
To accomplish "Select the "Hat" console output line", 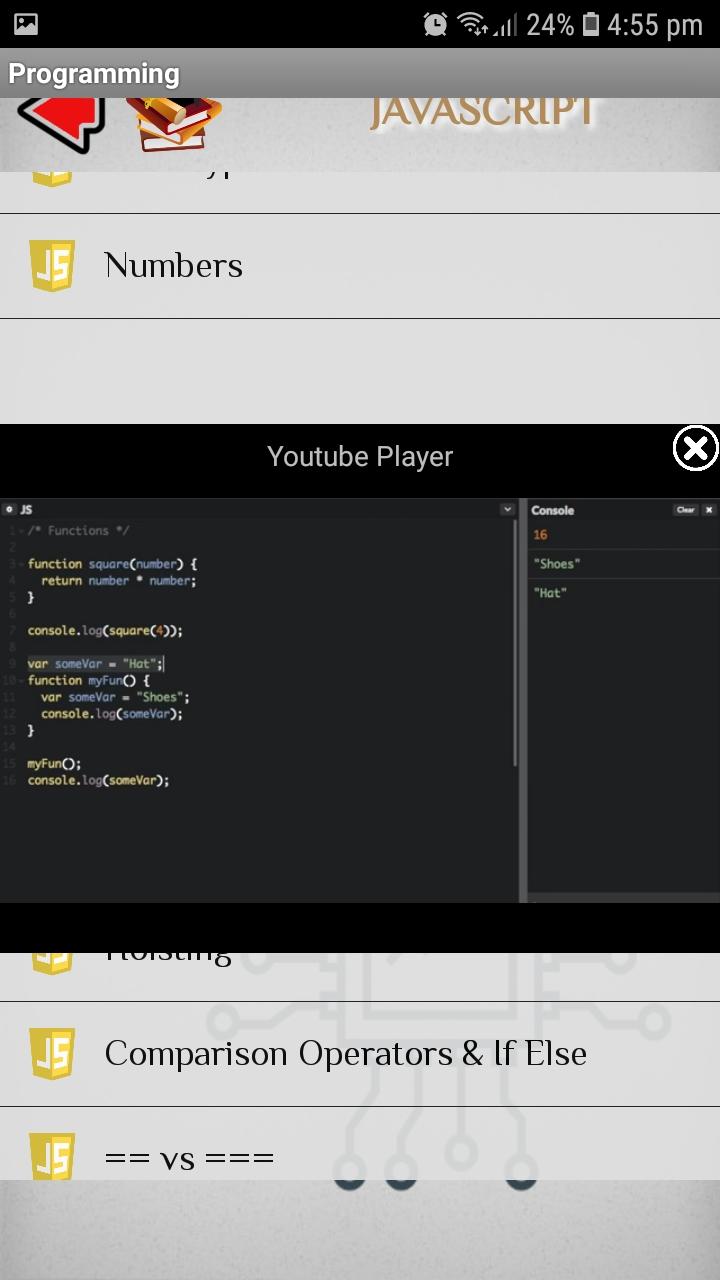I will [x=550, y=593].
